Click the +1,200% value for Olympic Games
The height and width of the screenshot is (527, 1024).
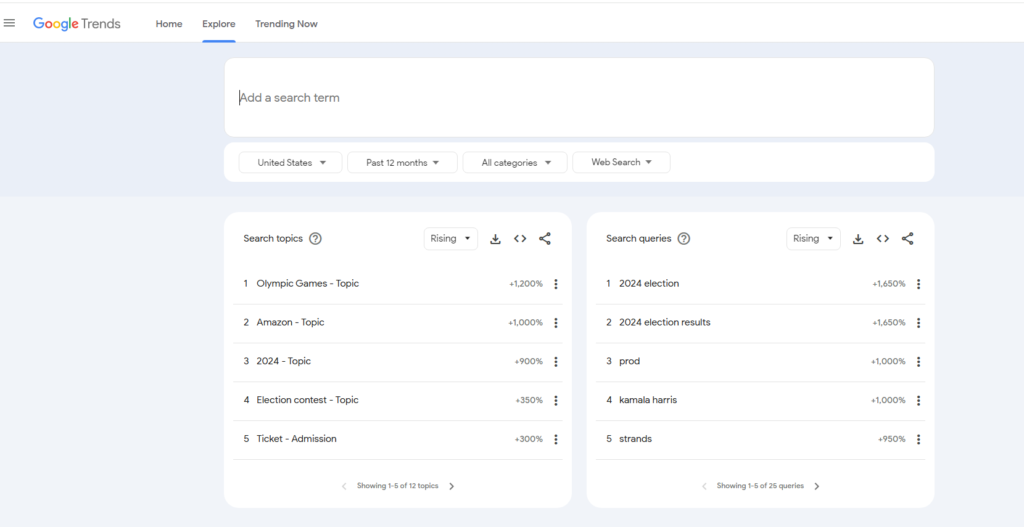[x=526, y=284]
